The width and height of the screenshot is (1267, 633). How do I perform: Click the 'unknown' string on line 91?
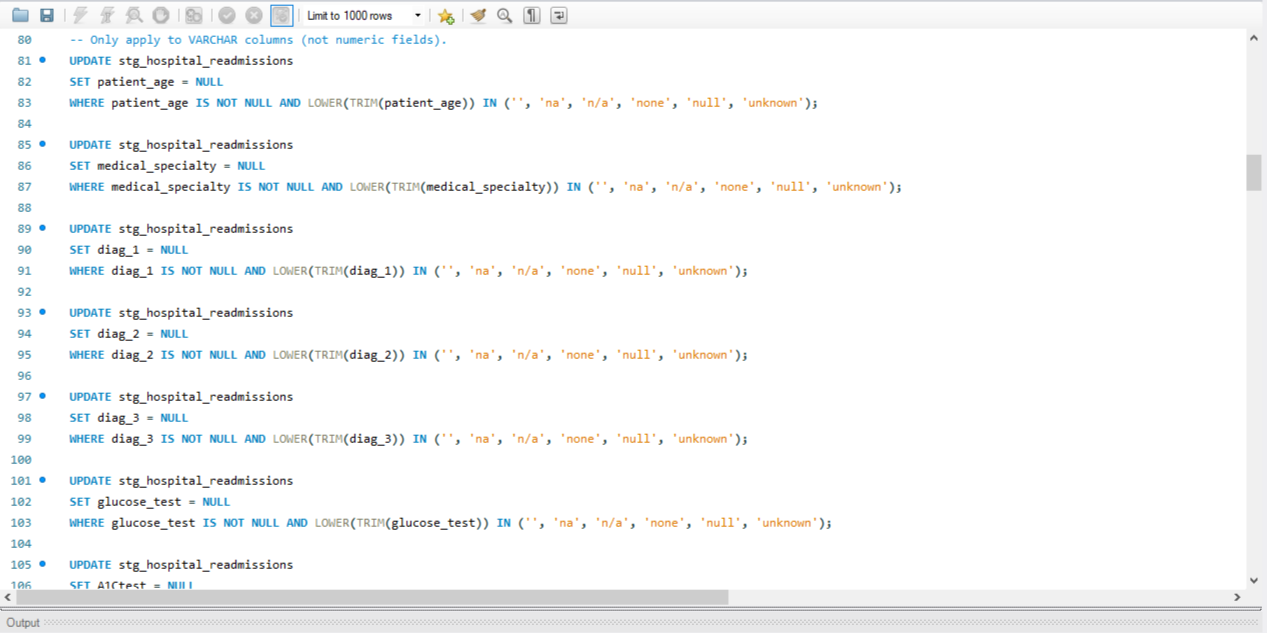[x=702, y=271]
